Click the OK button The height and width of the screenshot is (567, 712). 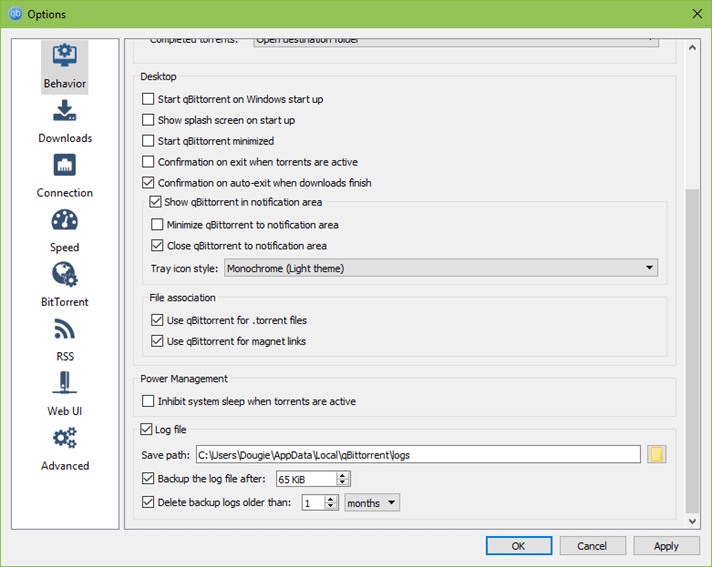click(x=519, y=546)
